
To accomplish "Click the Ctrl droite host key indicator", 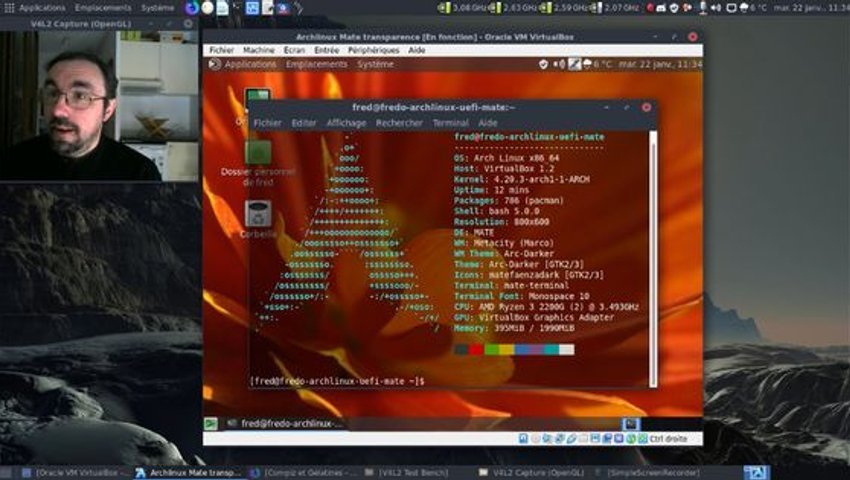I will (x=667, y=439).
